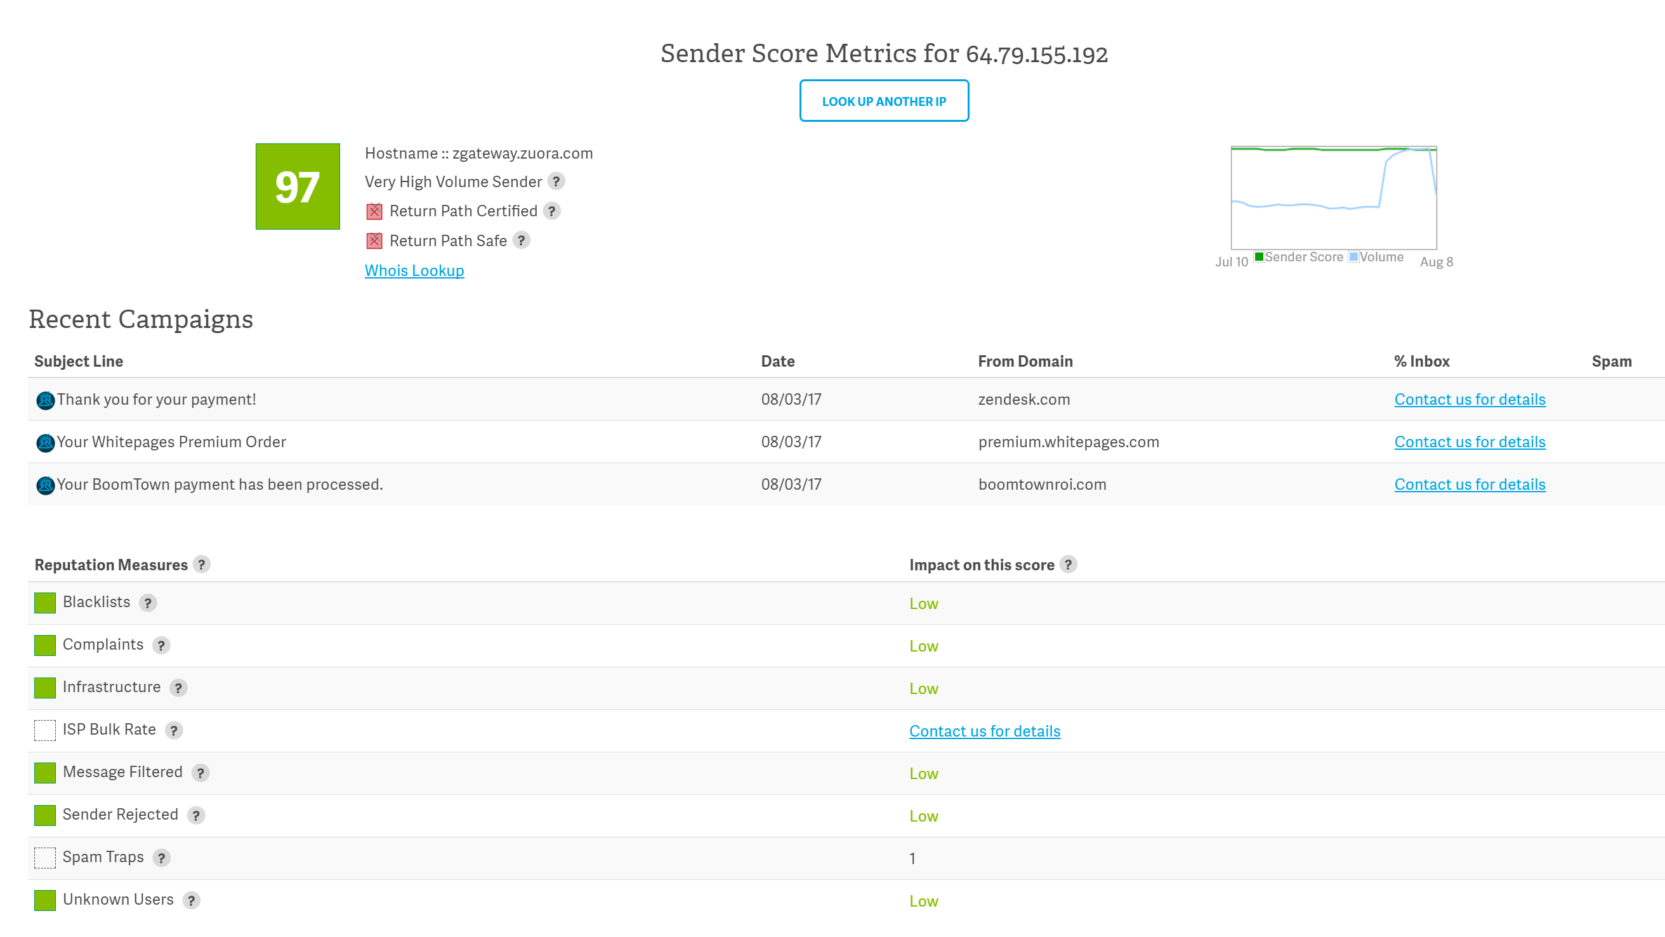
Task: Open help for Very High Volume Sender
Action: click(557, 182)
